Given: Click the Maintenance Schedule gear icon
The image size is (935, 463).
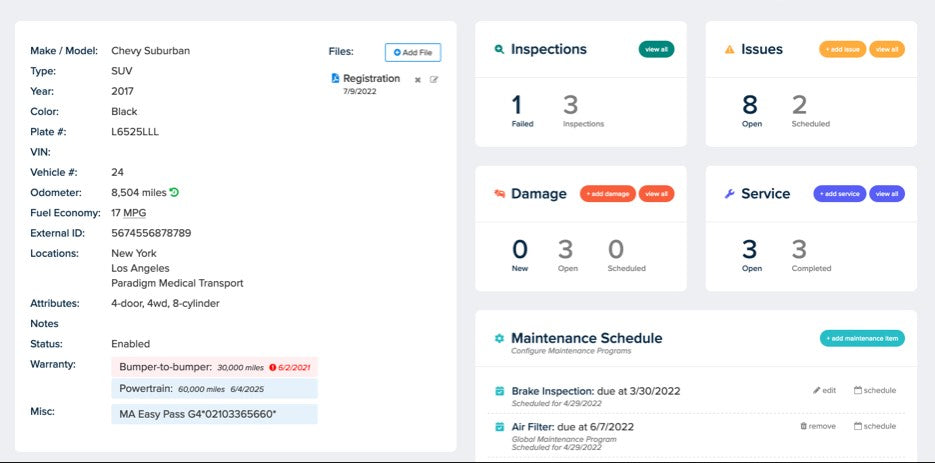Looking at the screenshot, I should point(499,339).
